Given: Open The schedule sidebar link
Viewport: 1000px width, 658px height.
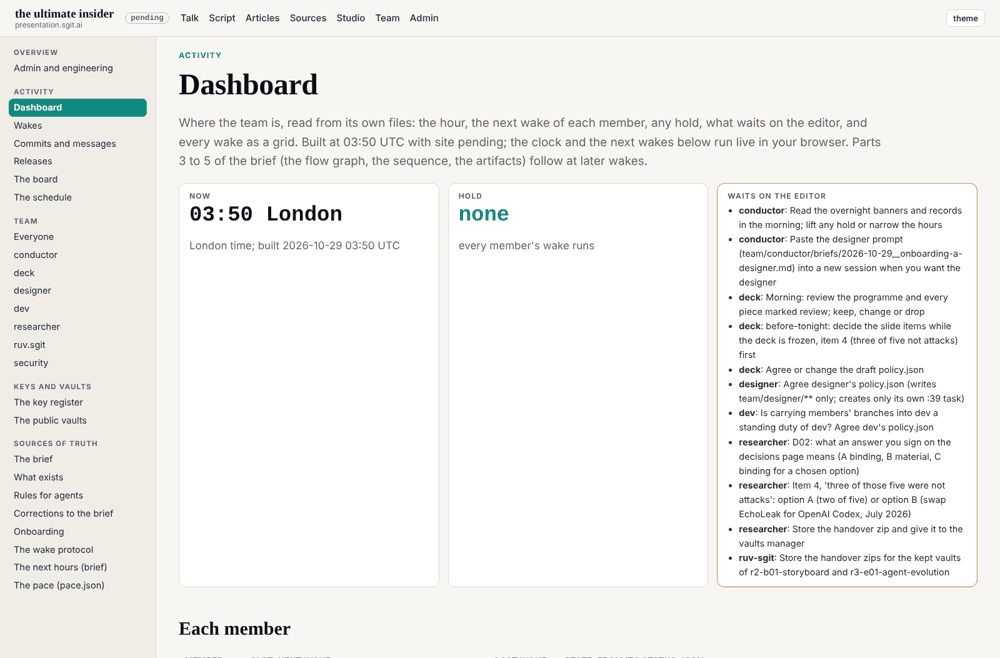Looking at the screenshot, I should pos(43,198).
